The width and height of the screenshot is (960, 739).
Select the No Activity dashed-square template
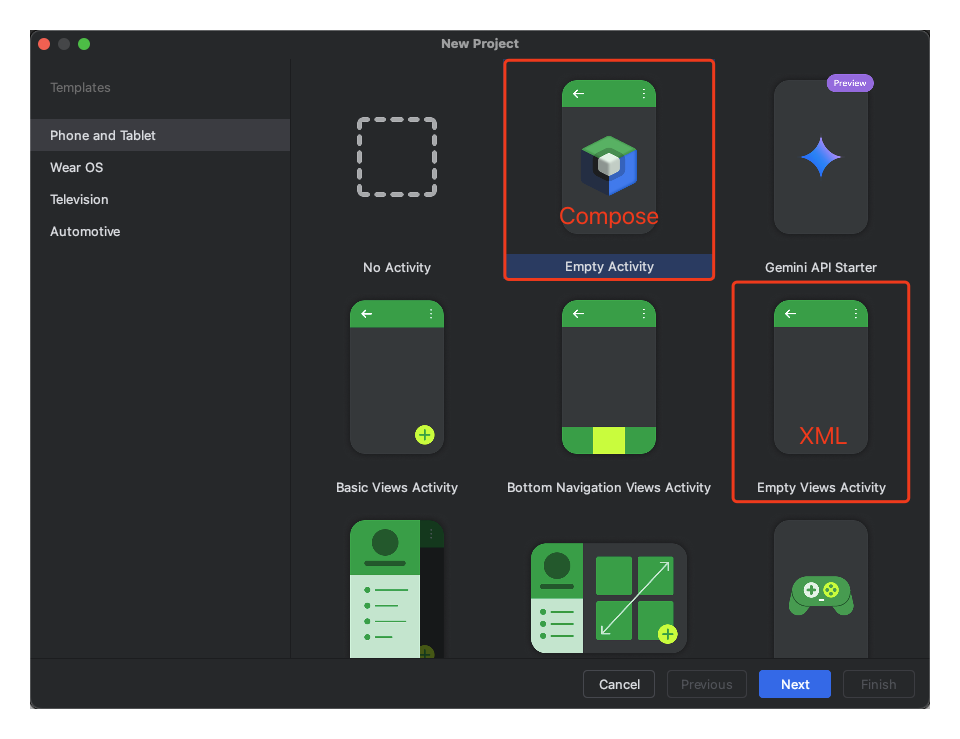[397, 157]
